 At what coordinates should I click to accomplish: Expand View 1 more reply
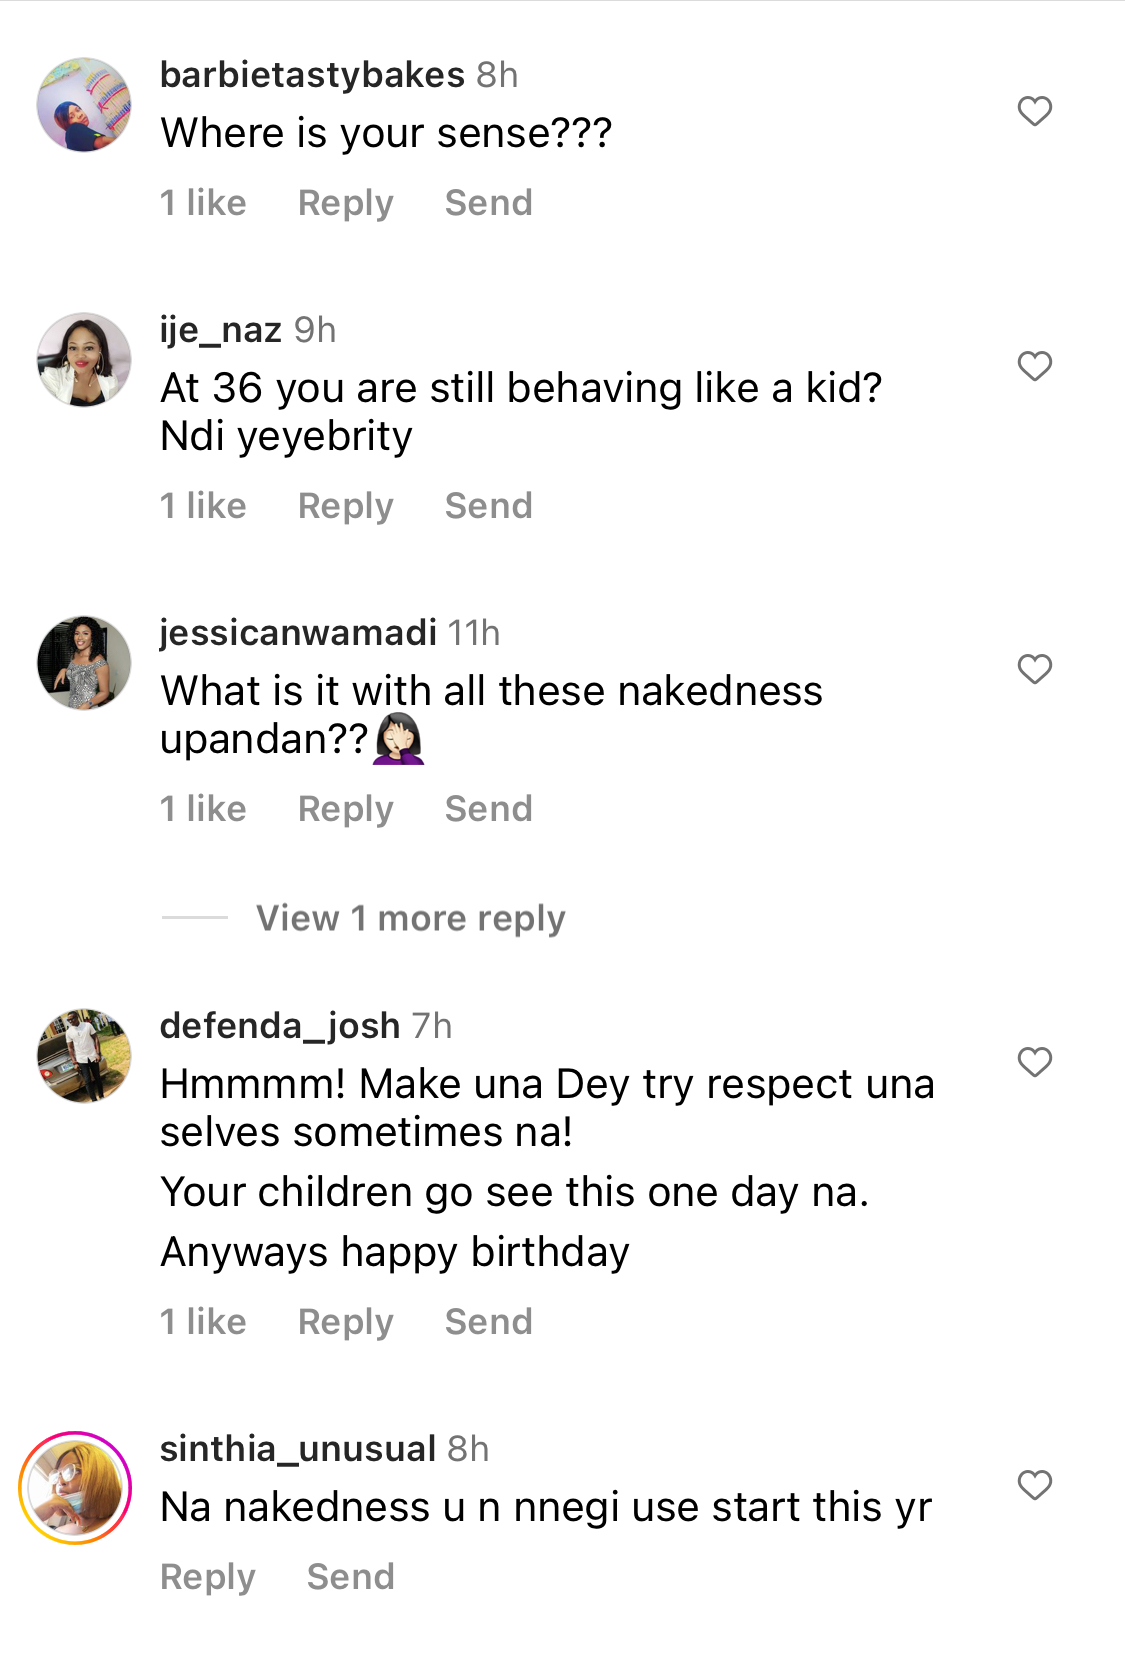410,918
